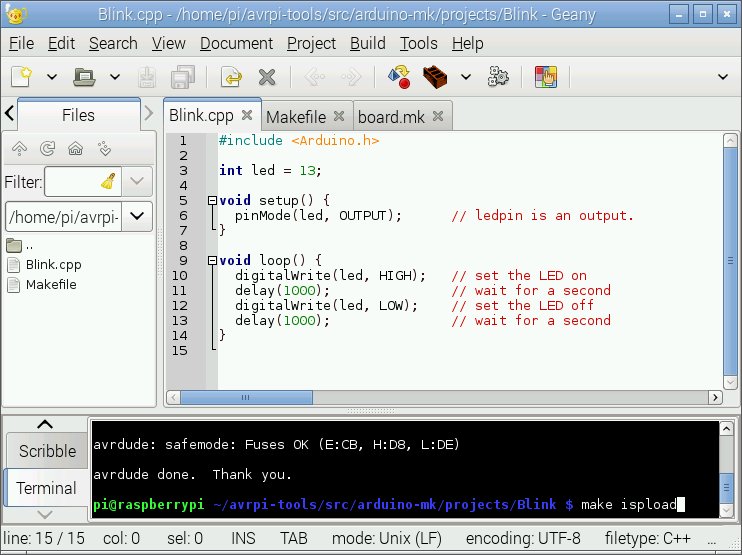Open the color chooser toolbar icon
The image size is (742, 555).
[545, 76]
